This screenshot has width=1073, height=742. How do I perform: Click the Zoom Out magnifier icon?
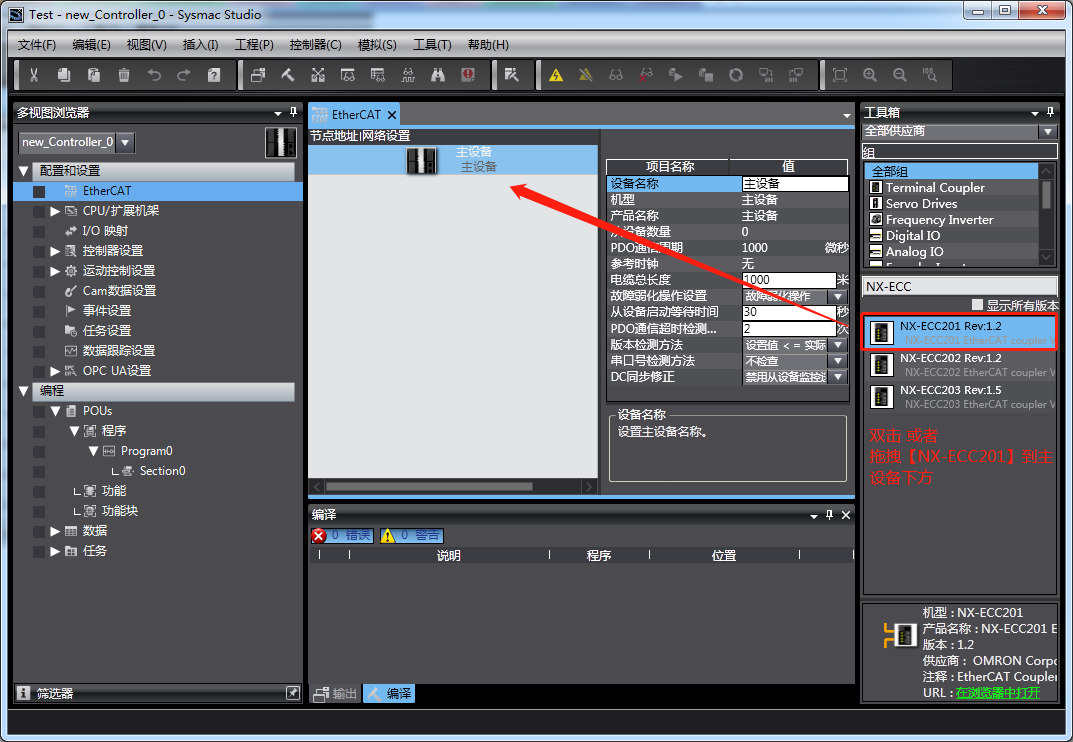pos(900,75)
